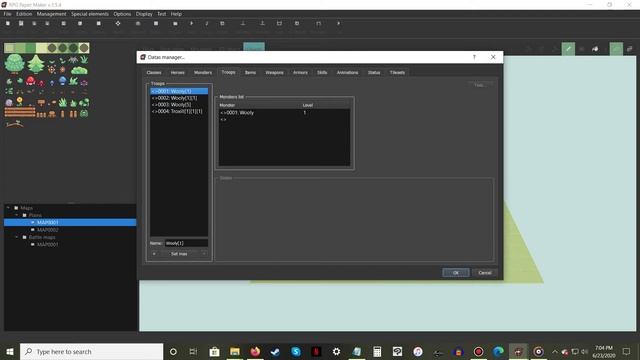The height and width of the screenshot is (360, 640).
Task: Click the empty <> row in Monsters list
Action: click(x=284, y=120)
